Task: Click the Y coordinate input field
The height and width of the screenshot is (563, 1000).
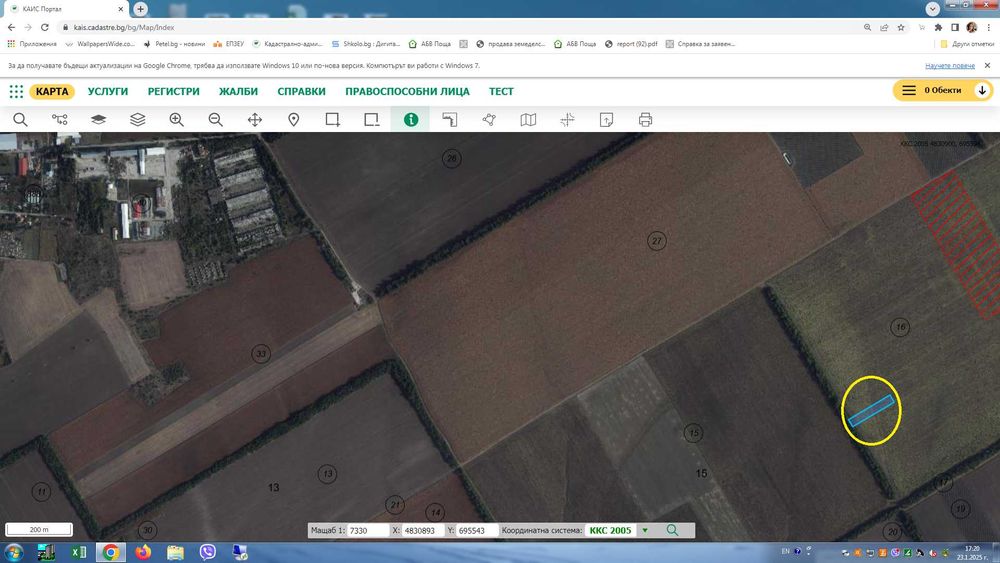Action: pos(475,530)
